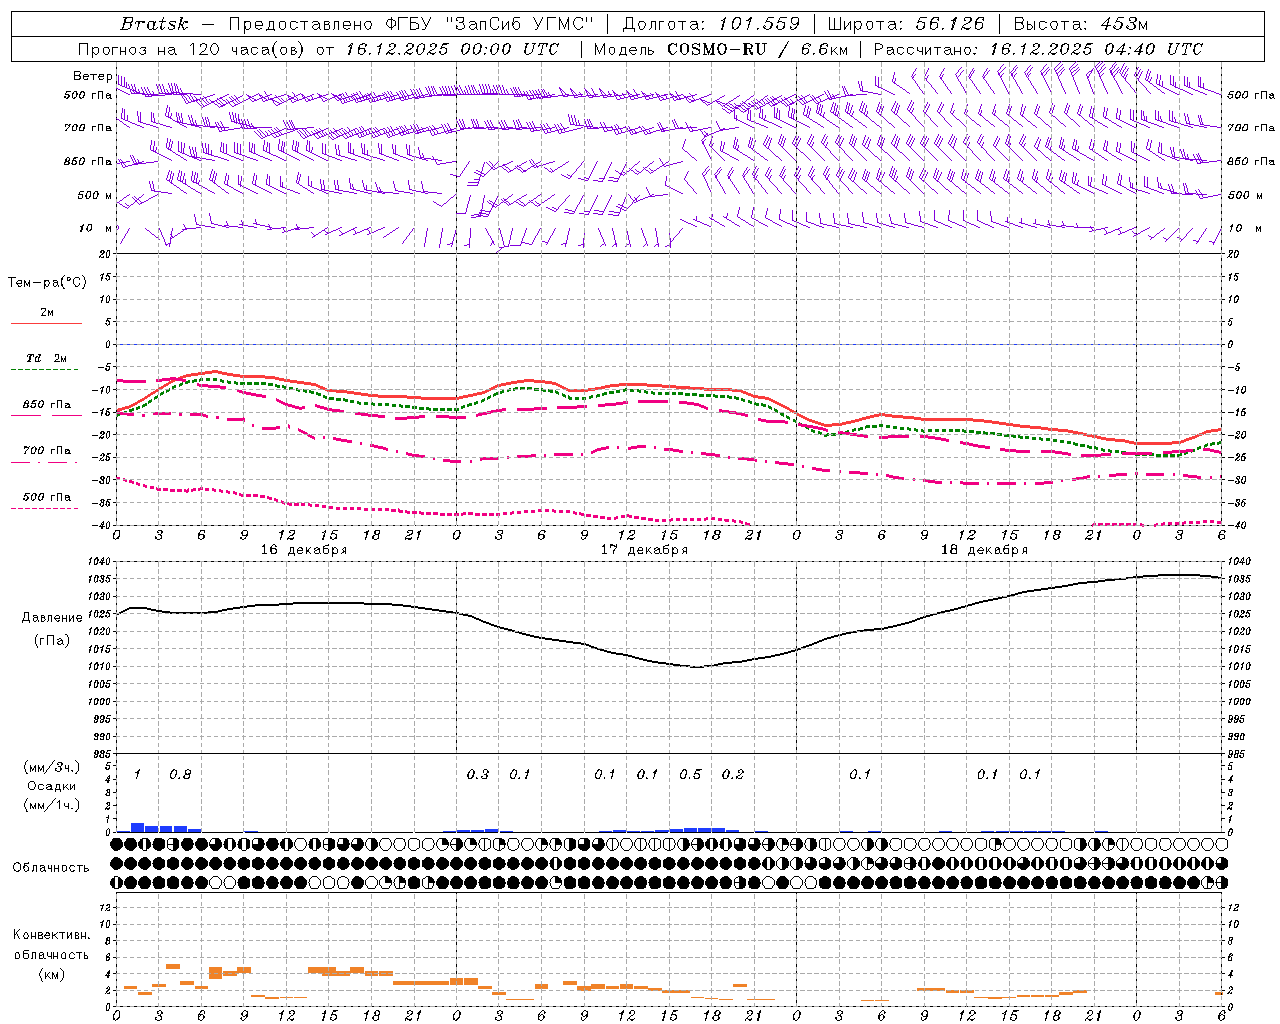This screenshot has height=1024, width=1280.
Task: Click the Высота: 453м elevation value
Action: pyautogui.click(x=1081, y=24)
